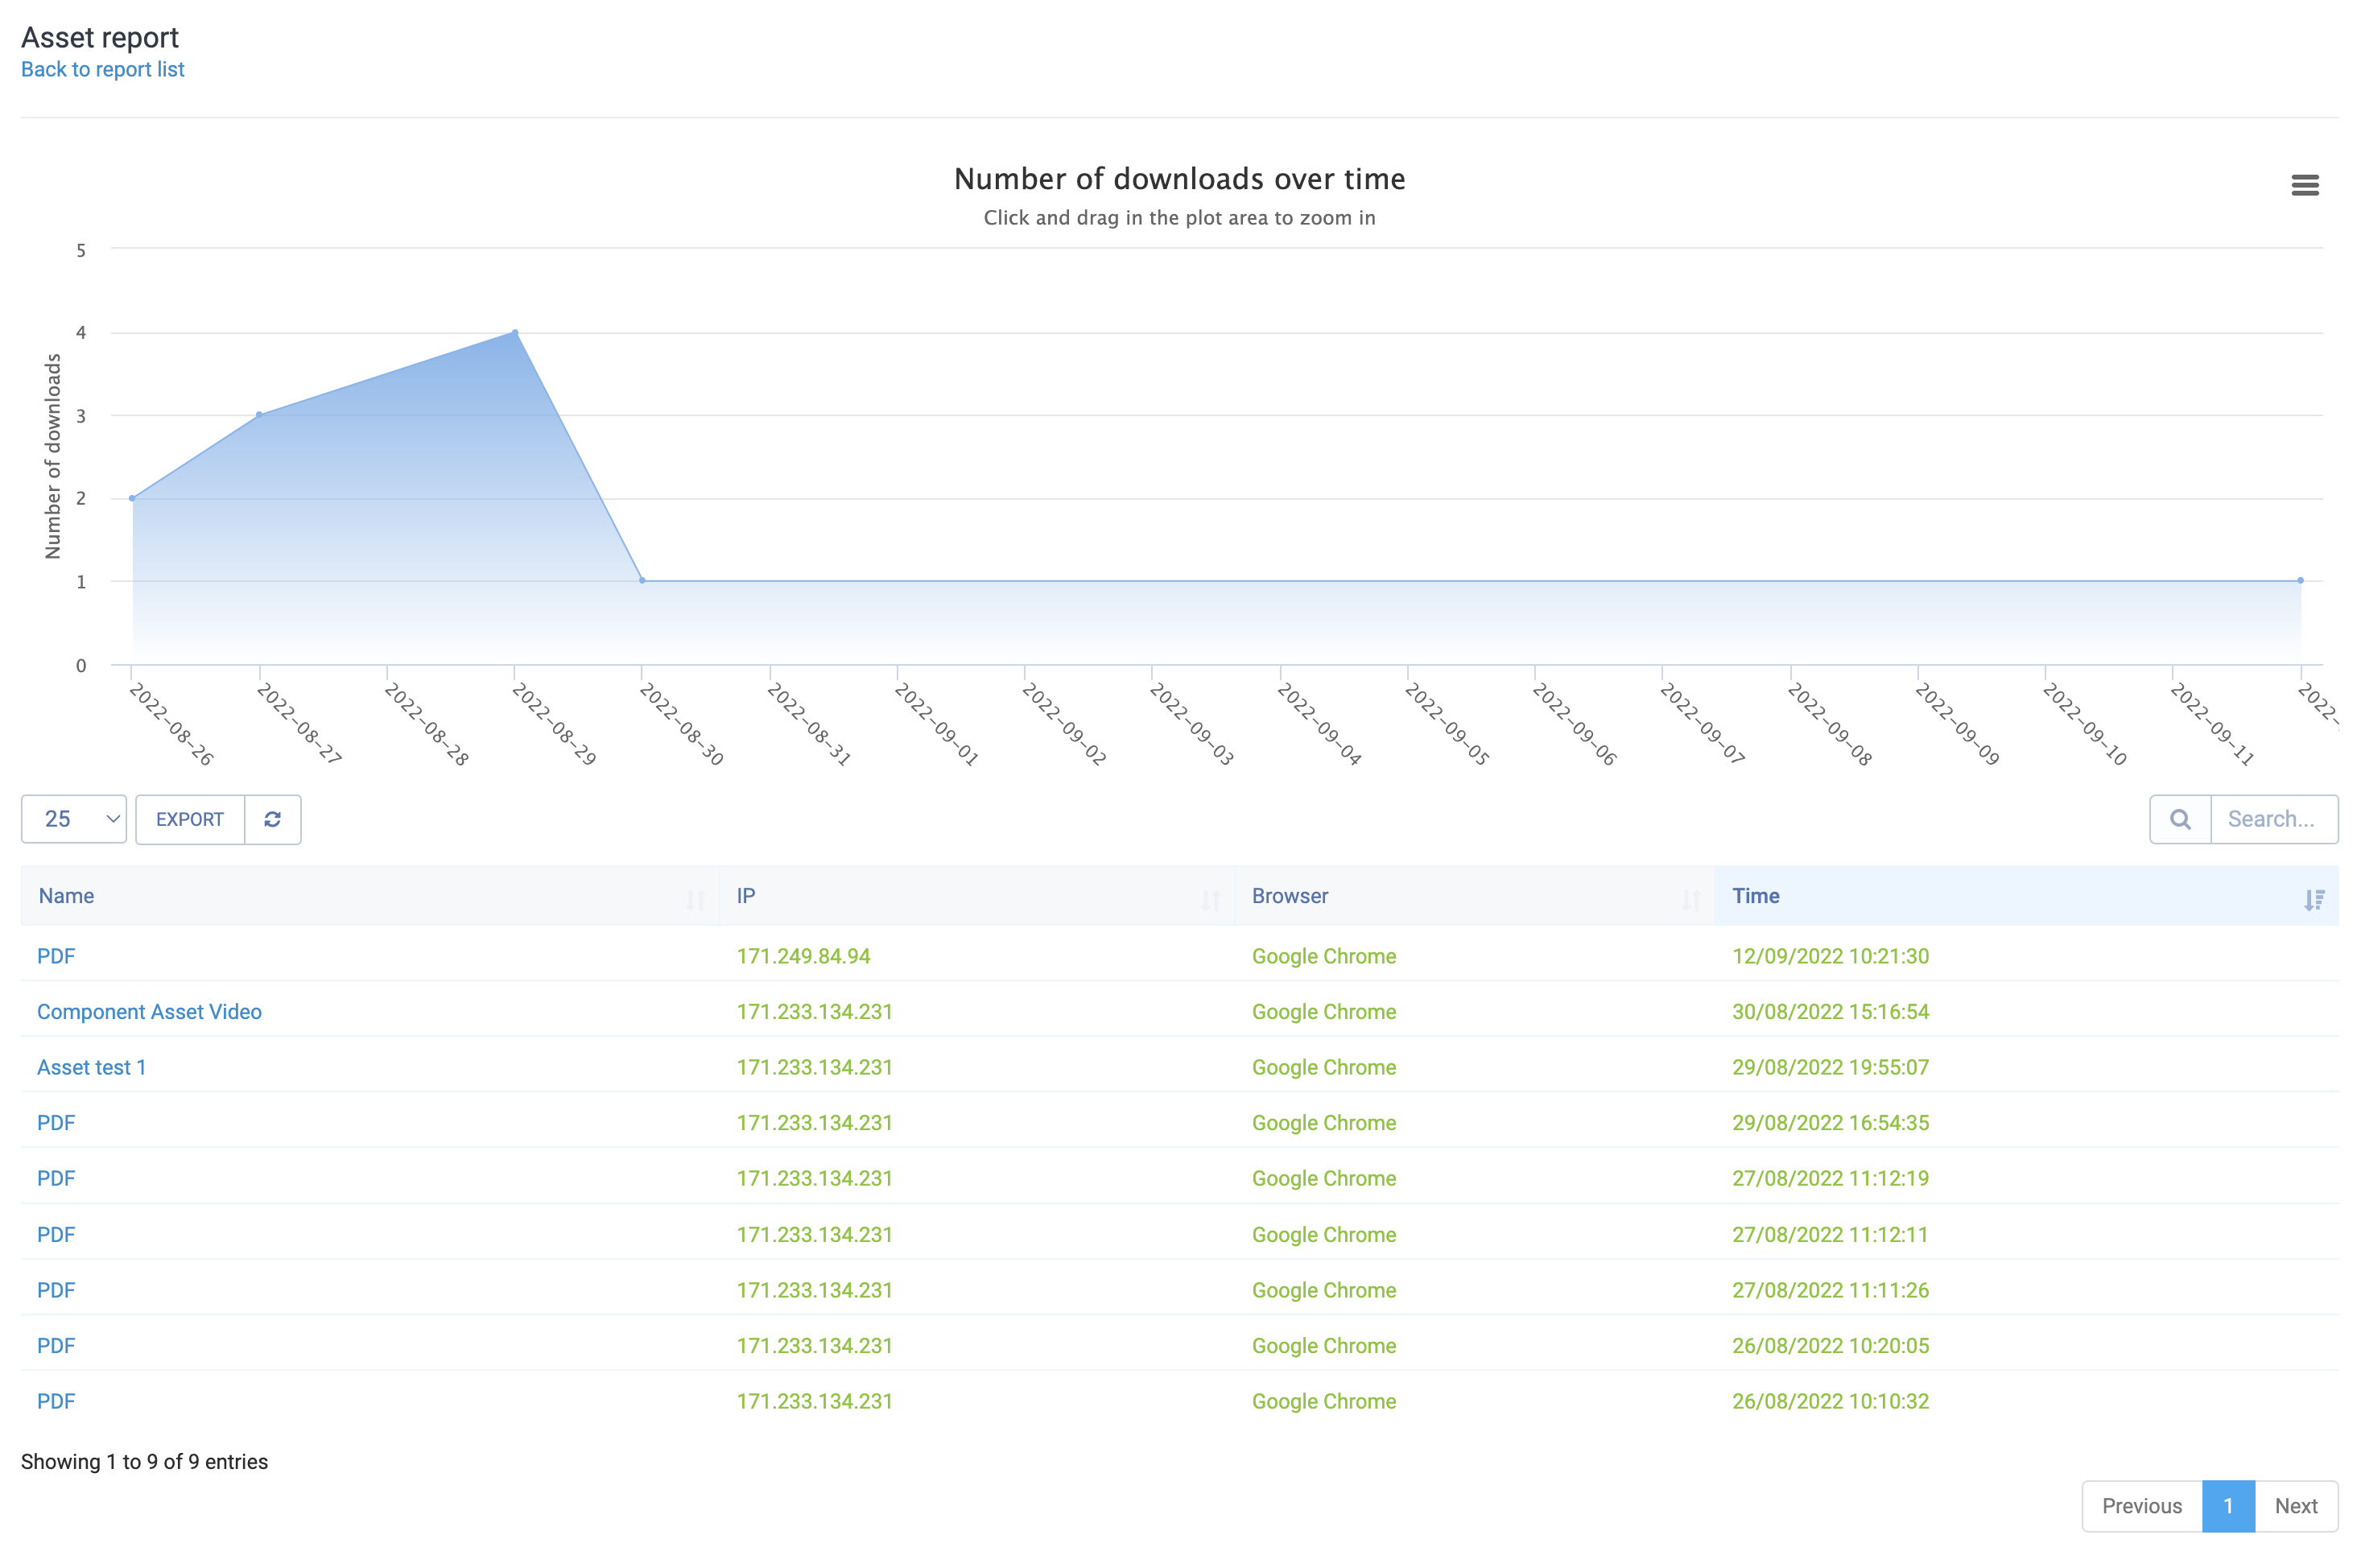Focus the Search input field

coord(2272,819)
